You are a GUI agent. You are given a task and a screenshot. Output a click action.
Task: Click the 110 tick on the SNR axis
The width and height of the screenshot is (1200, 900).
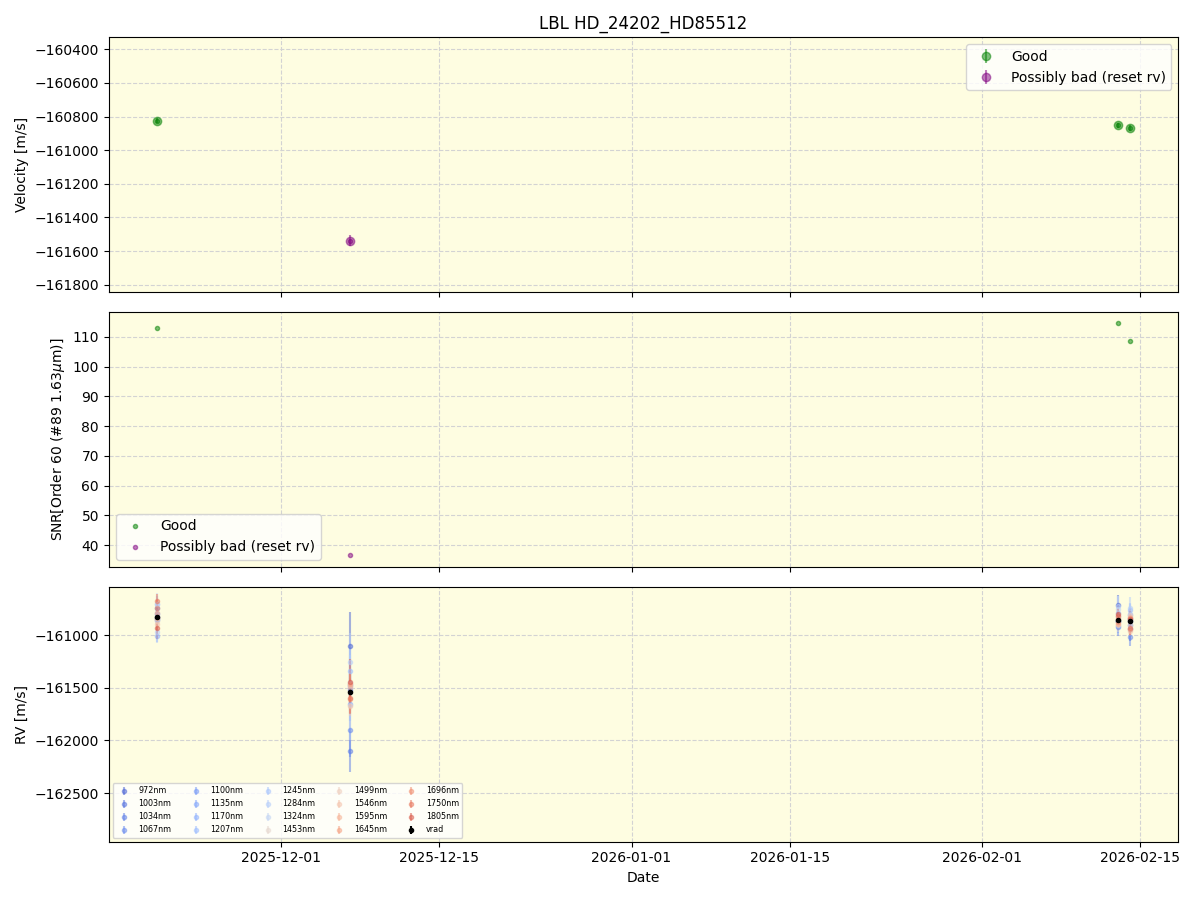[x=88, y=337]
